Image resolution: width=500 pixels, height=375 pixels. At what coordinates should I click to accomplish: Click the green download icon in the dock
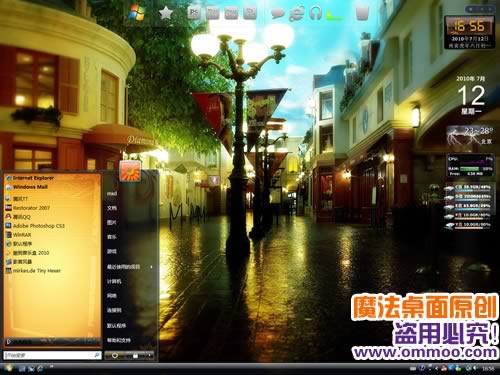click(x=334, y=15)
